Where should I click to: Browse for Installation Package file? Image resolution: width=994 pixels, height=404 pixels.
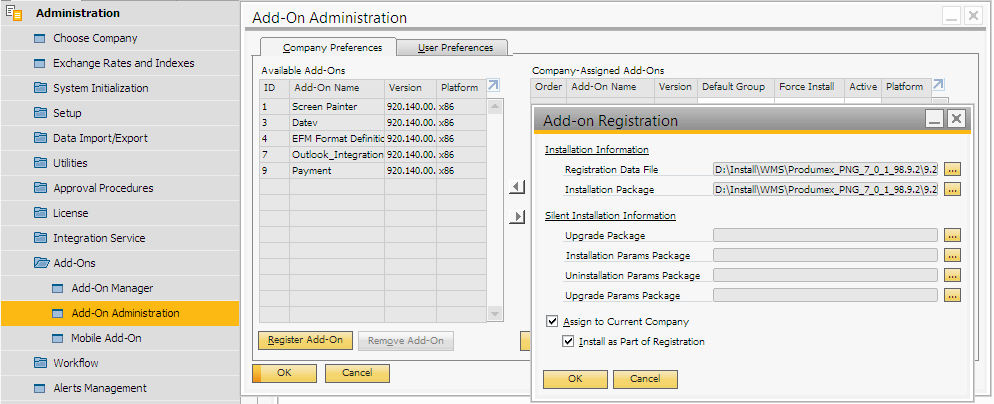coord(952,190)
